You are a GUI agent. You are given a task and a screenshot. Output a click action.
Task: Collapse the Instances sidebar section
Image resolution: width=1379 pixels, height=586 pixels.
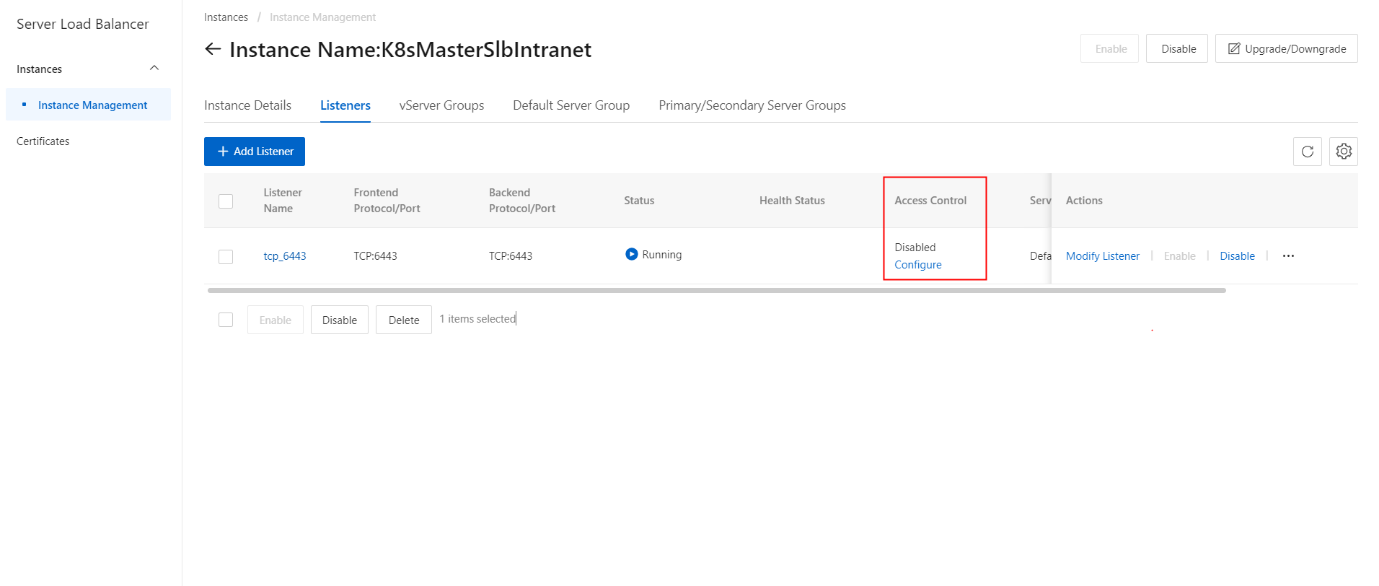[154, 69]
